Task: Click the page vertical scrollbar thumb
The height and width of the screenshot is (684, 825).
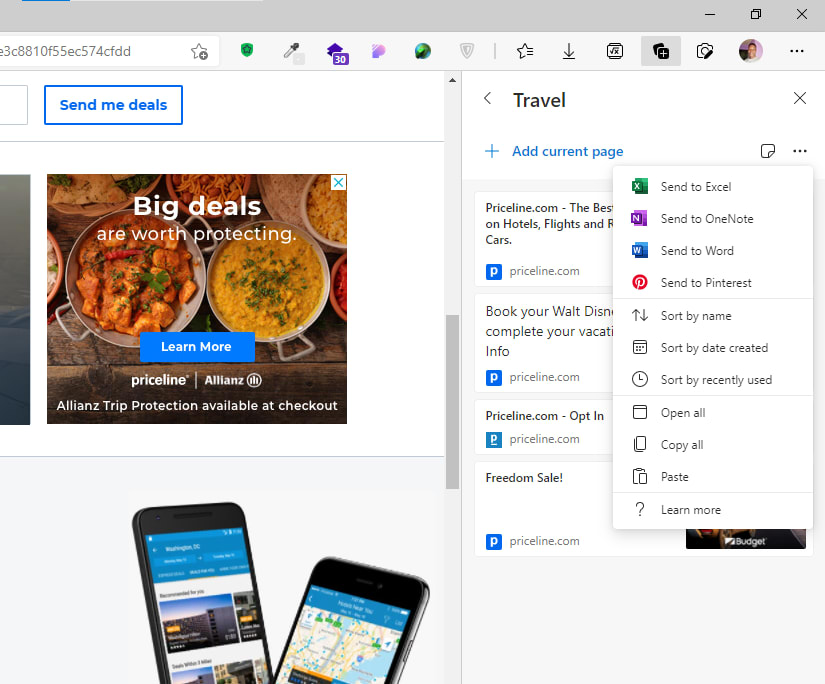Action: pyautogui.click(x=452, y=402)
